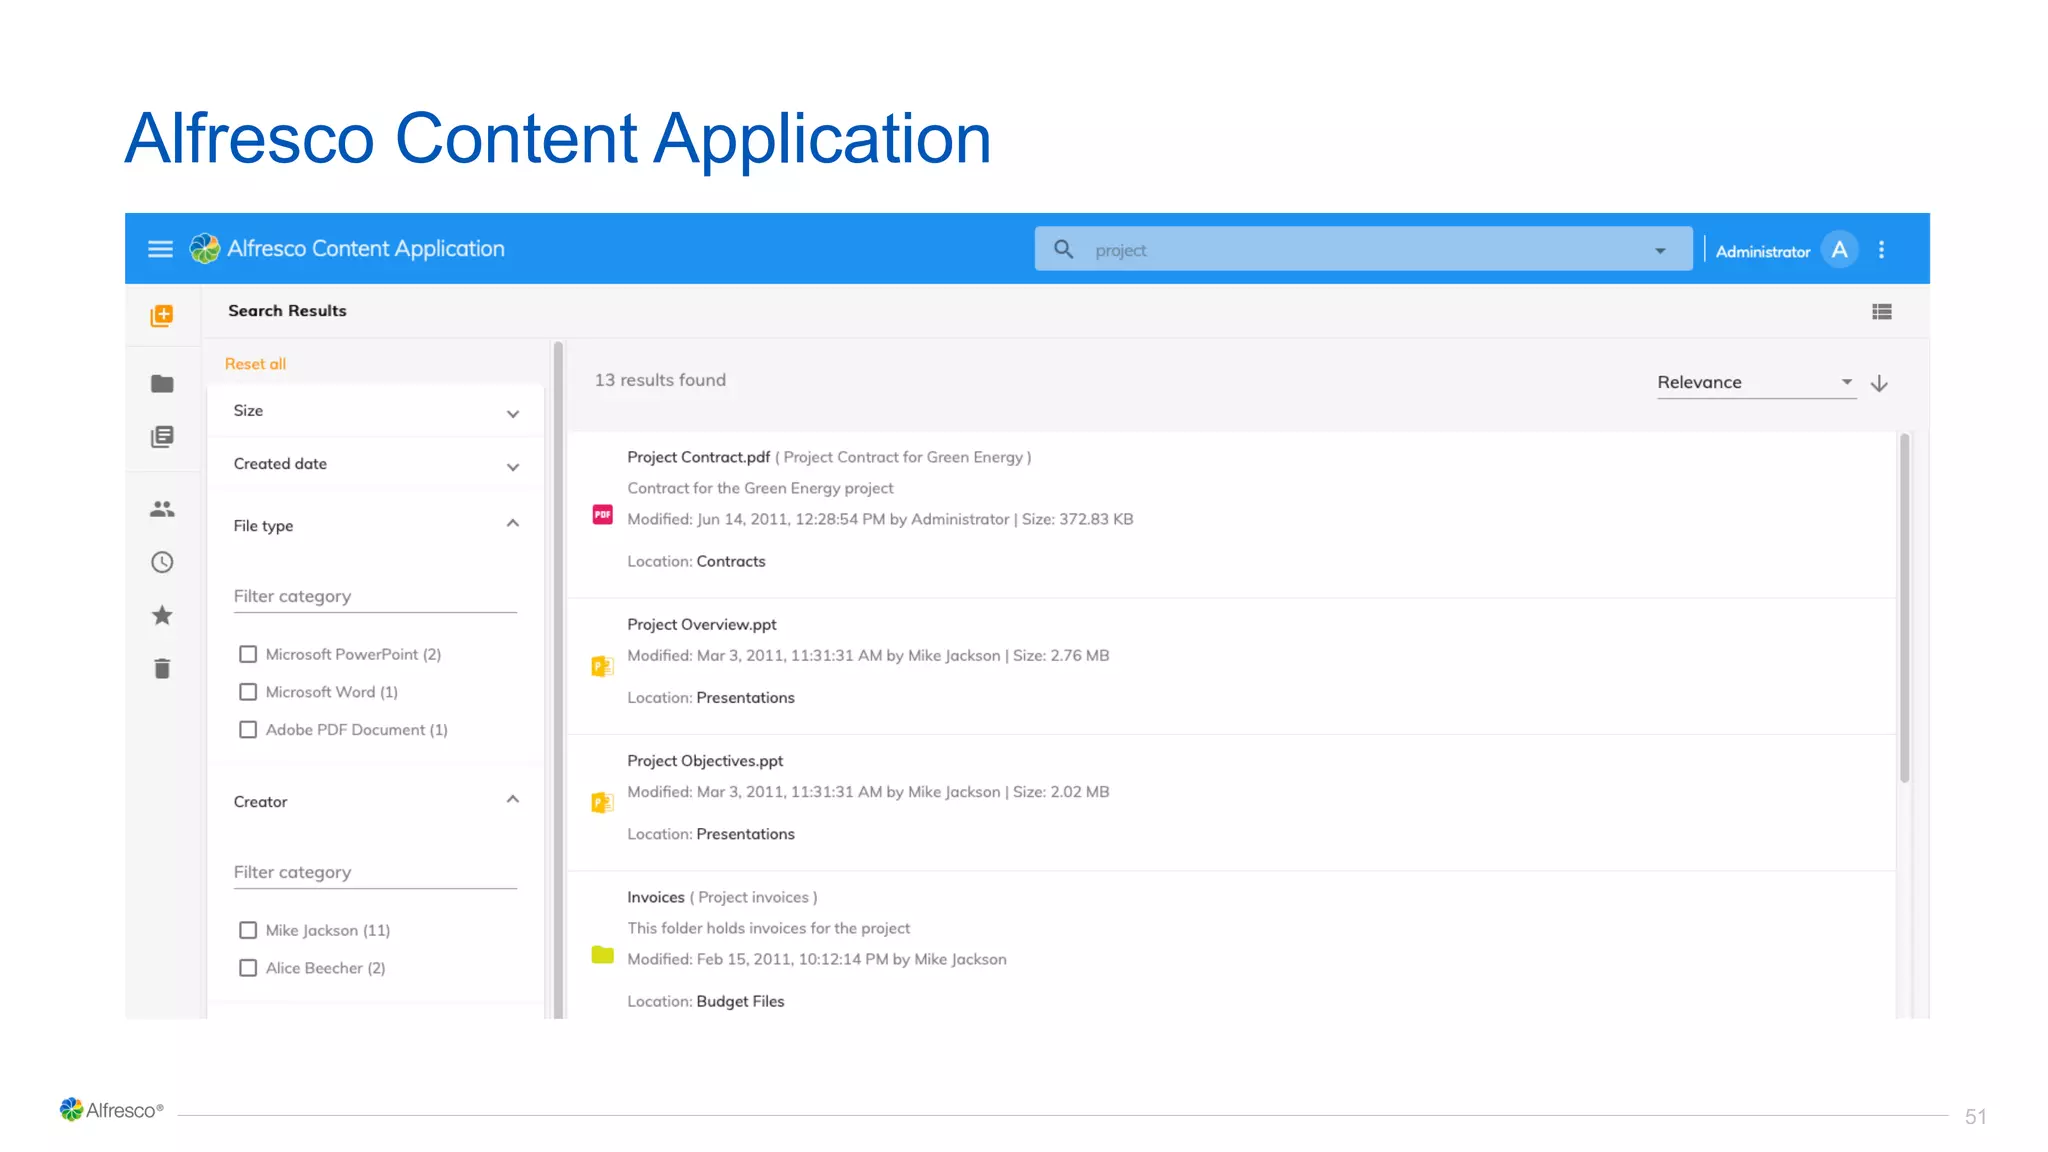
Task: Open the Budget Files location link
Action: pyautogui.click(x=740, y=1001)
